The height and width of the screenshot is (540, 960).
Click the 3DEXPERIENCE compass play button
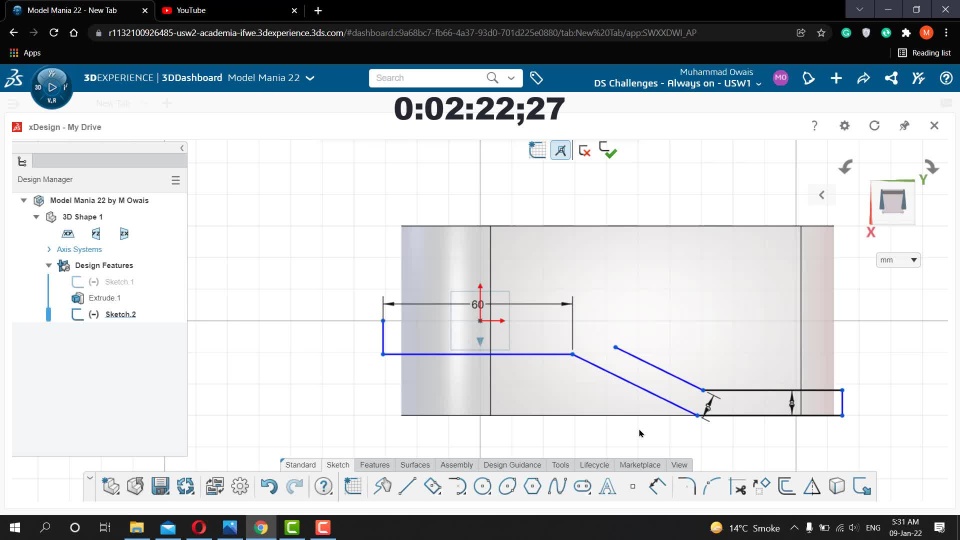tap(52, 88)
